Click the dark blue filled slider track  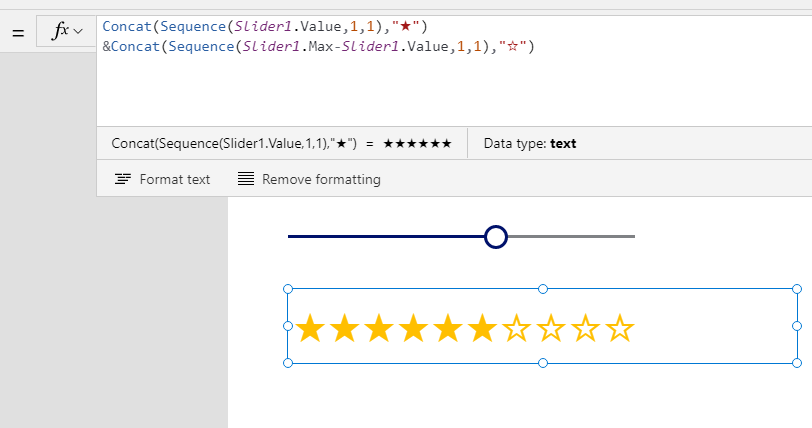tap(386, 237)
